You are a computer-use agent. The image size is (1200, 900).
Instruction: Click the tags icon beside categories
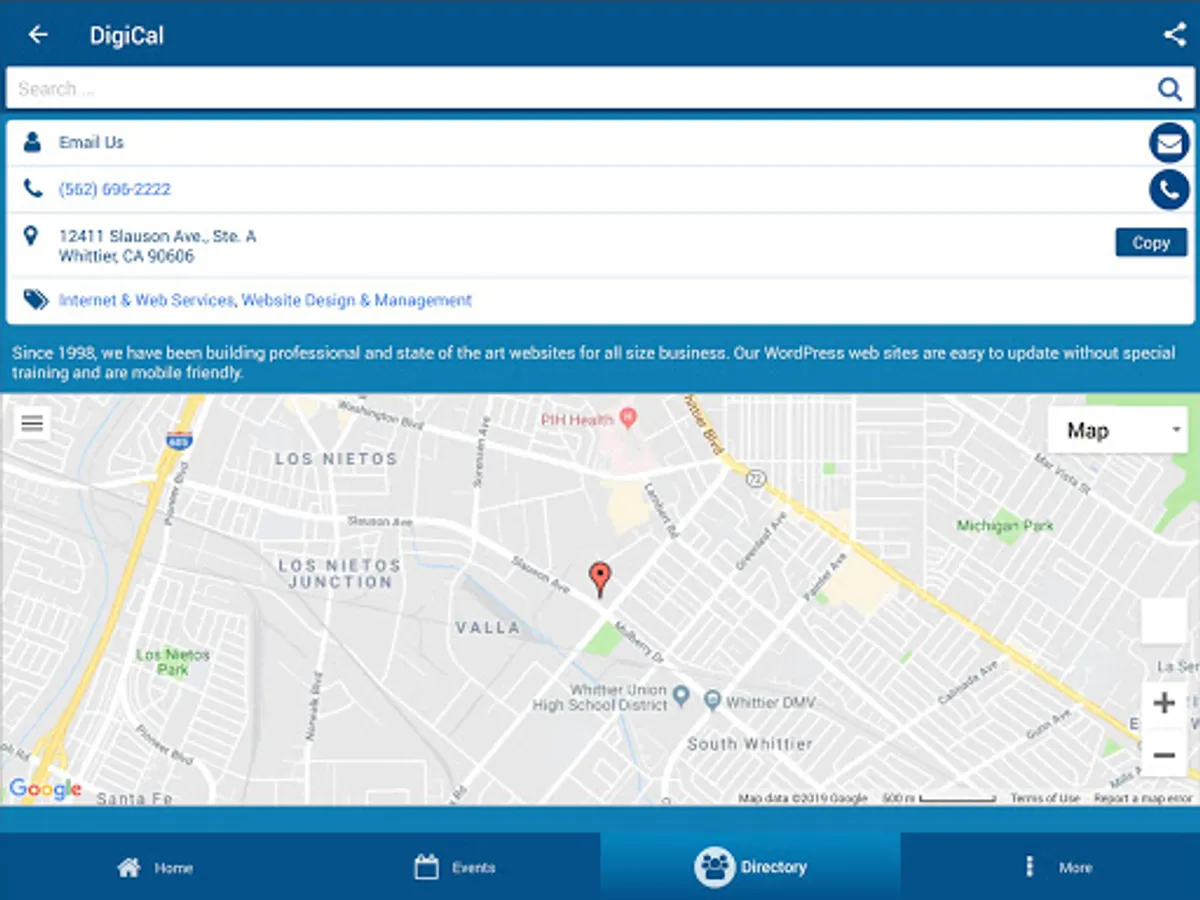[x=36, y=299]
